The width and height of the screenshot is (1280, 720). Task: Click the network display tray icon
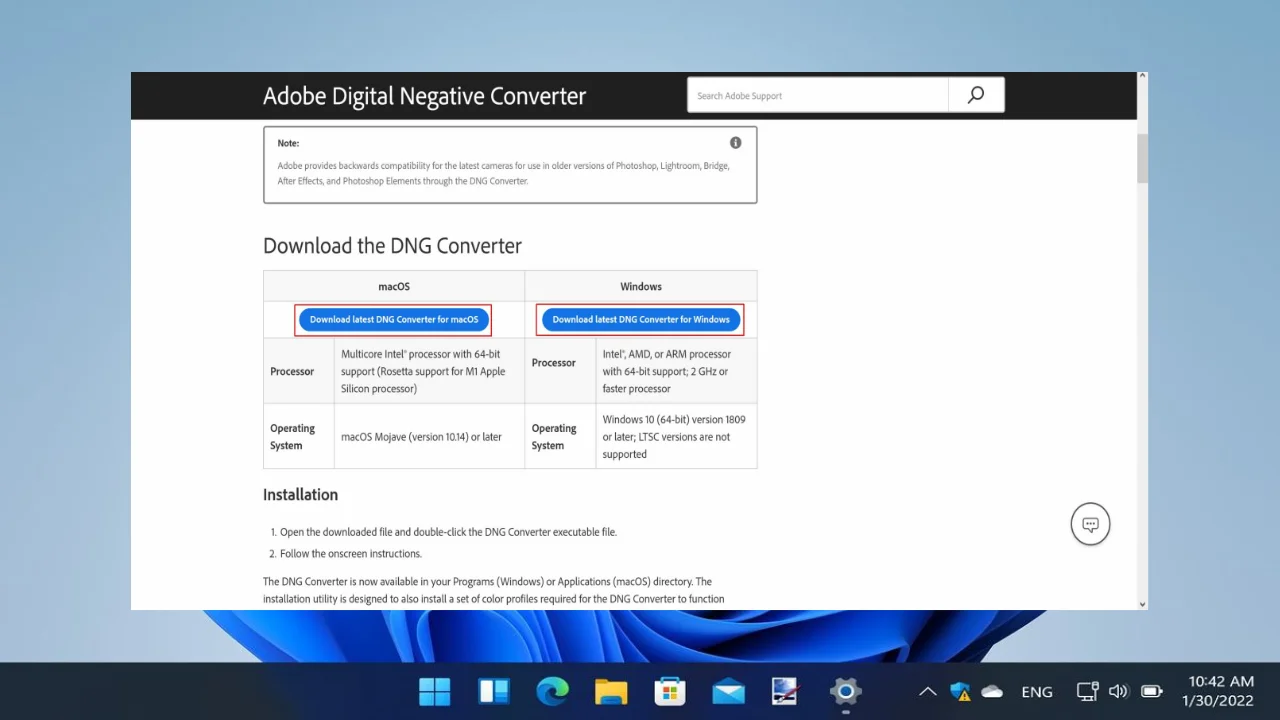(x=1087, y=691)
